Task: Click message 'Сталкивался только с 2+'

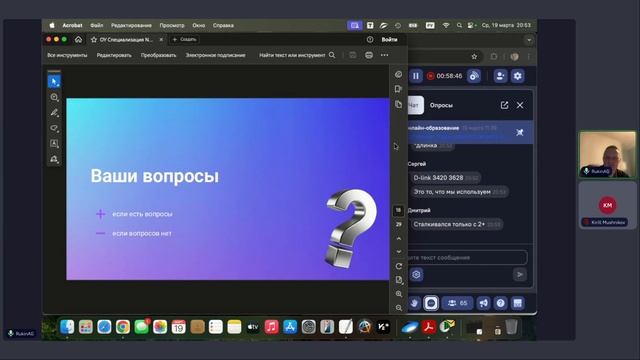Action: pos(457,224)
